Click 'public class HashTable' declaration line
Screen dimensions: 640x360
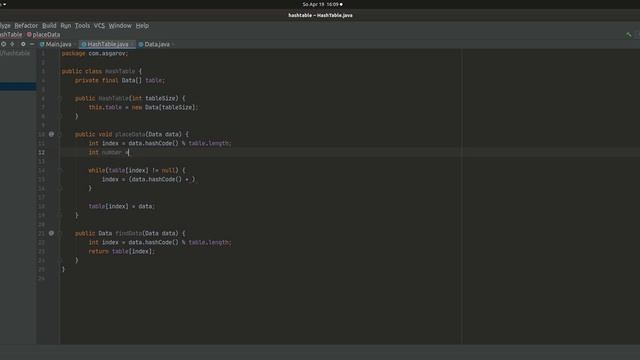[x=102, y=71]
